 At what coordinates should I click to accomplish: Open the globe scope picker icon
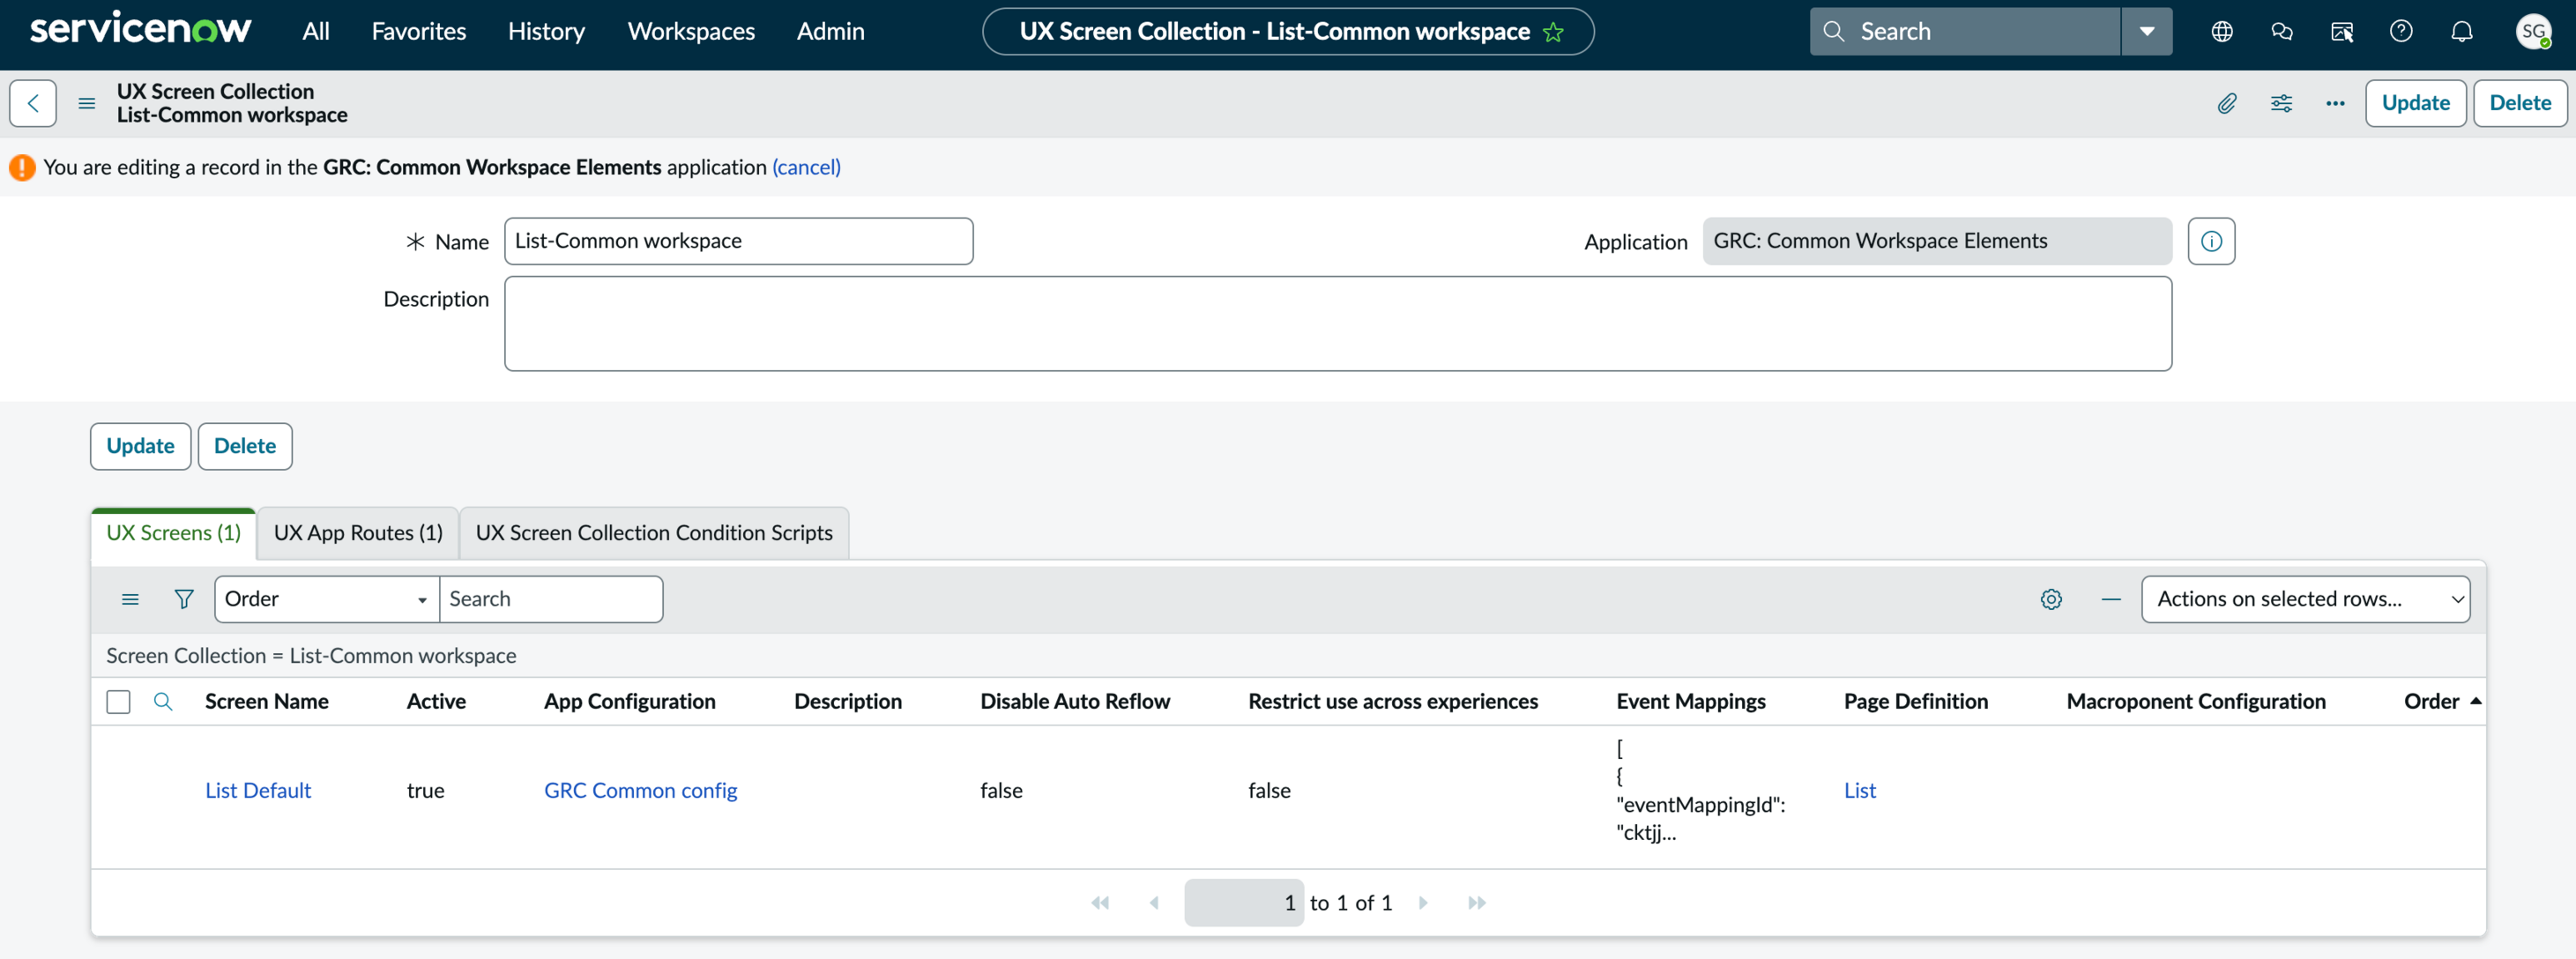[x=2222, y=31]
